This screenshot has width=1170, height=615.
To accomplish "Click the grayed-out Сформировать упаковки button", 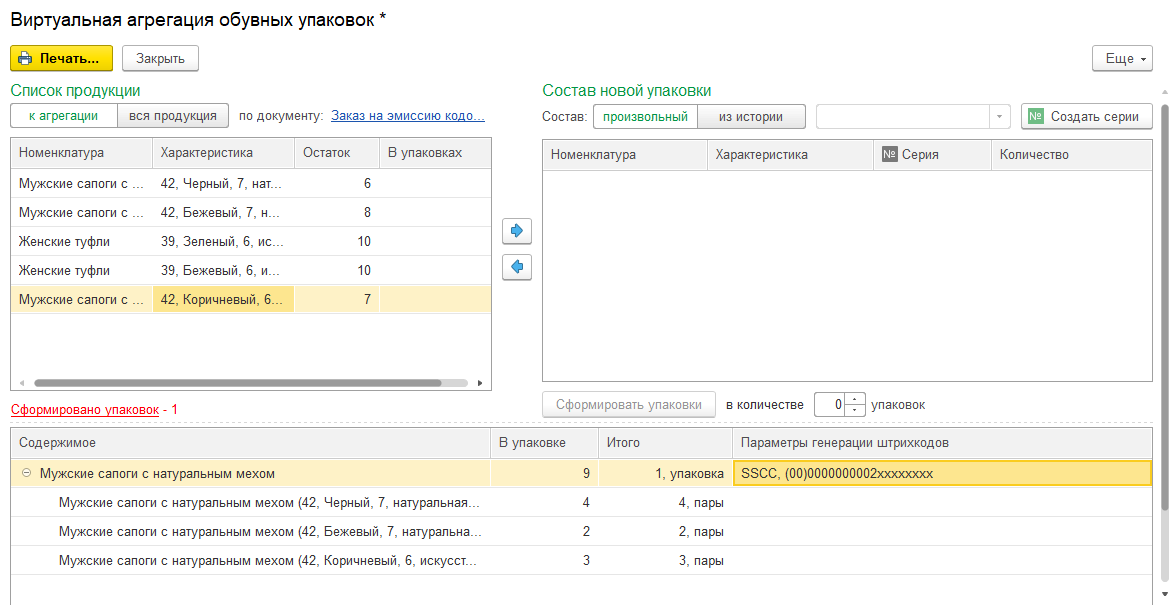I will [628, 405].
